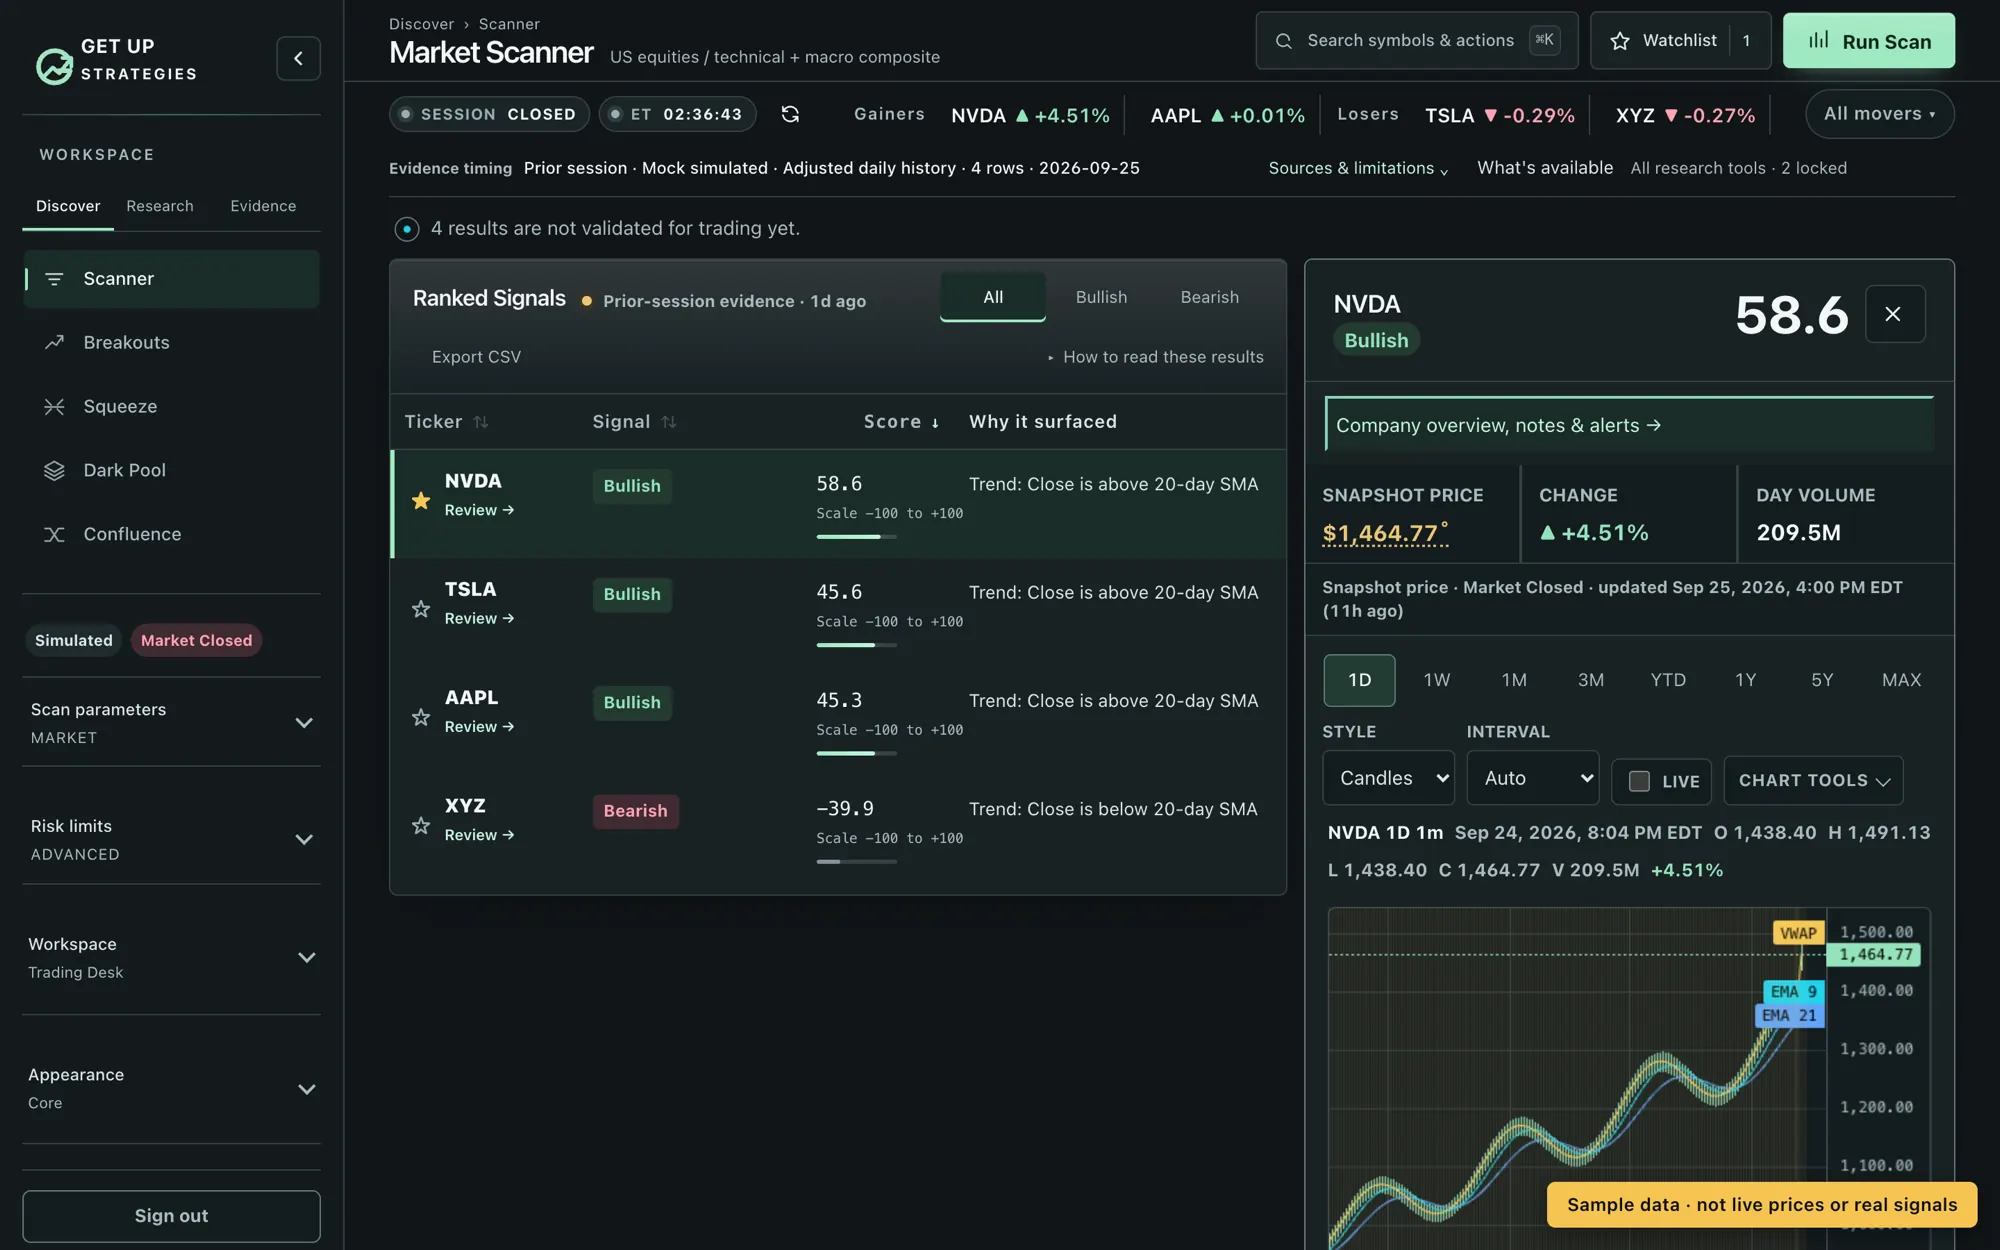Image resolution: width=2000 pixels, height=1250 pixels.
Task: Open the Chart Tools dropdown
Action: 1813,781
